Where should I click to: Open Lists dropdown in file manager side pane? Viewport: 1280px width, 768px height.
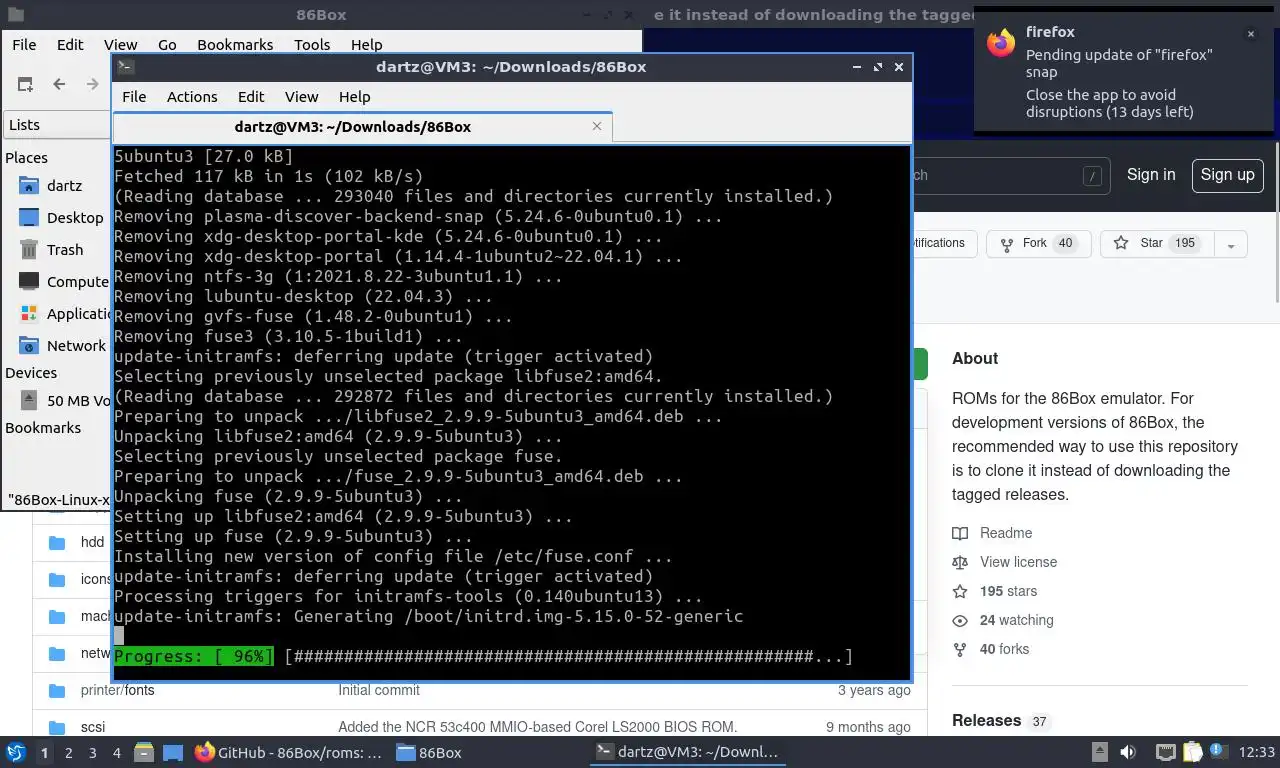coord(56,125)
